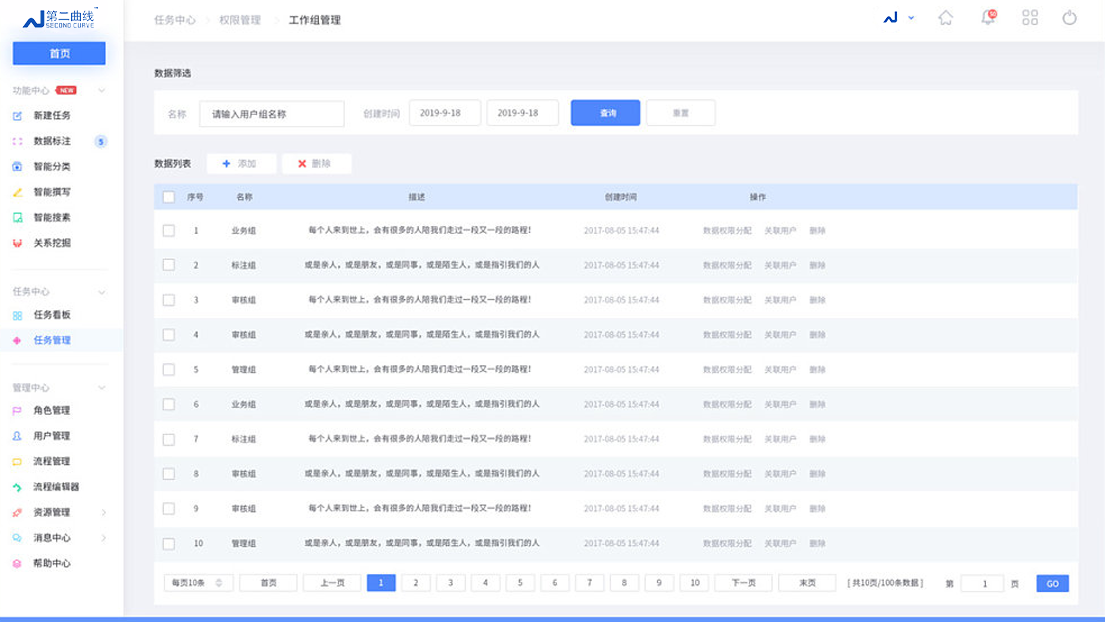Check the select-all checkbox in the table header

(x=169, y=197)
